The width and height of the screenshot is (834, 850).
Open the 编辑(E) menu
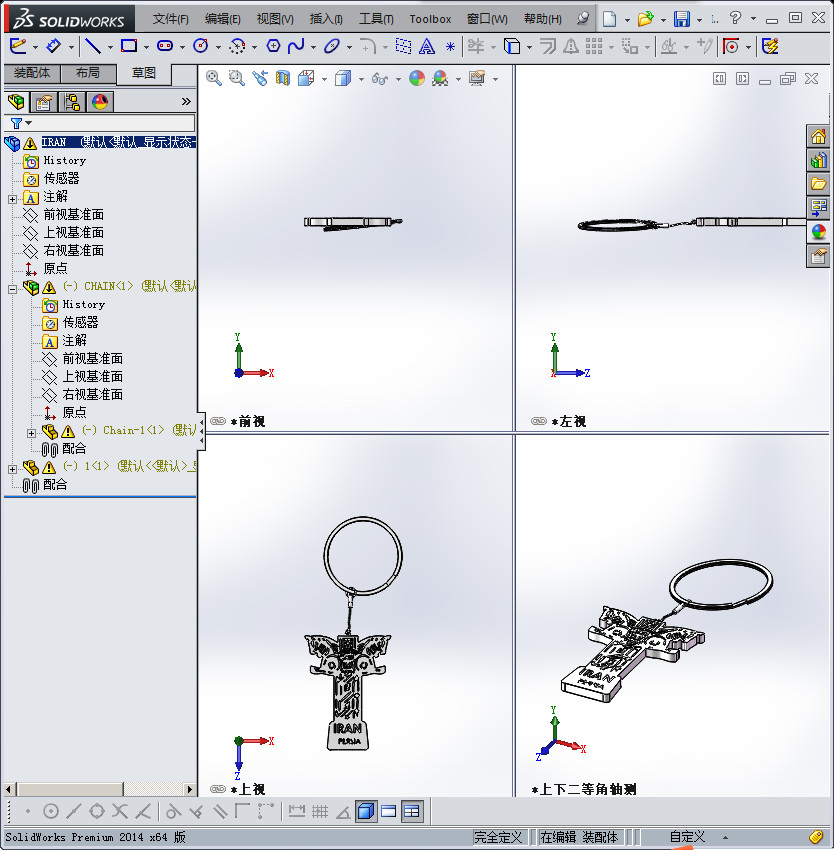coord(222,19)
